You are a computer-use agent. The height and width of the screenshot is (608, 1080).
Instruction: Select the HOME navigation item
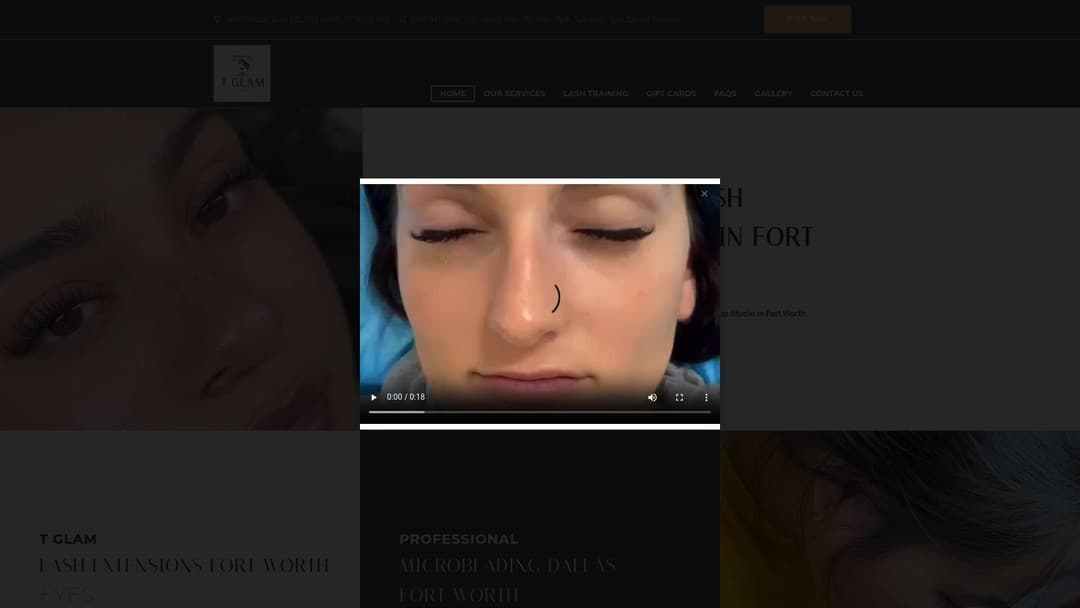pyautogui.click(x=452, y=93)
